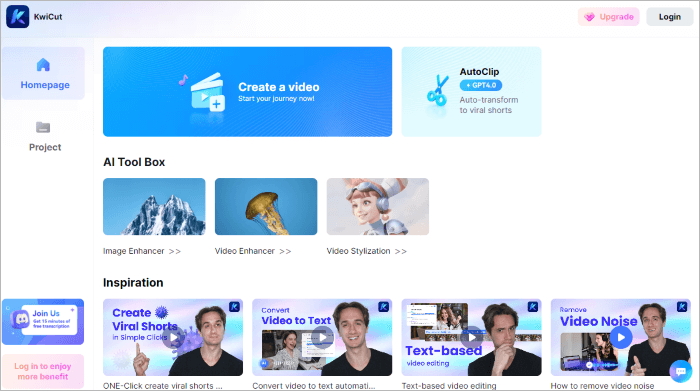Open the jellyfish Video Enhancer thumbnail
This screenshot has height=391, width=700.
click(x=266, y=207)
